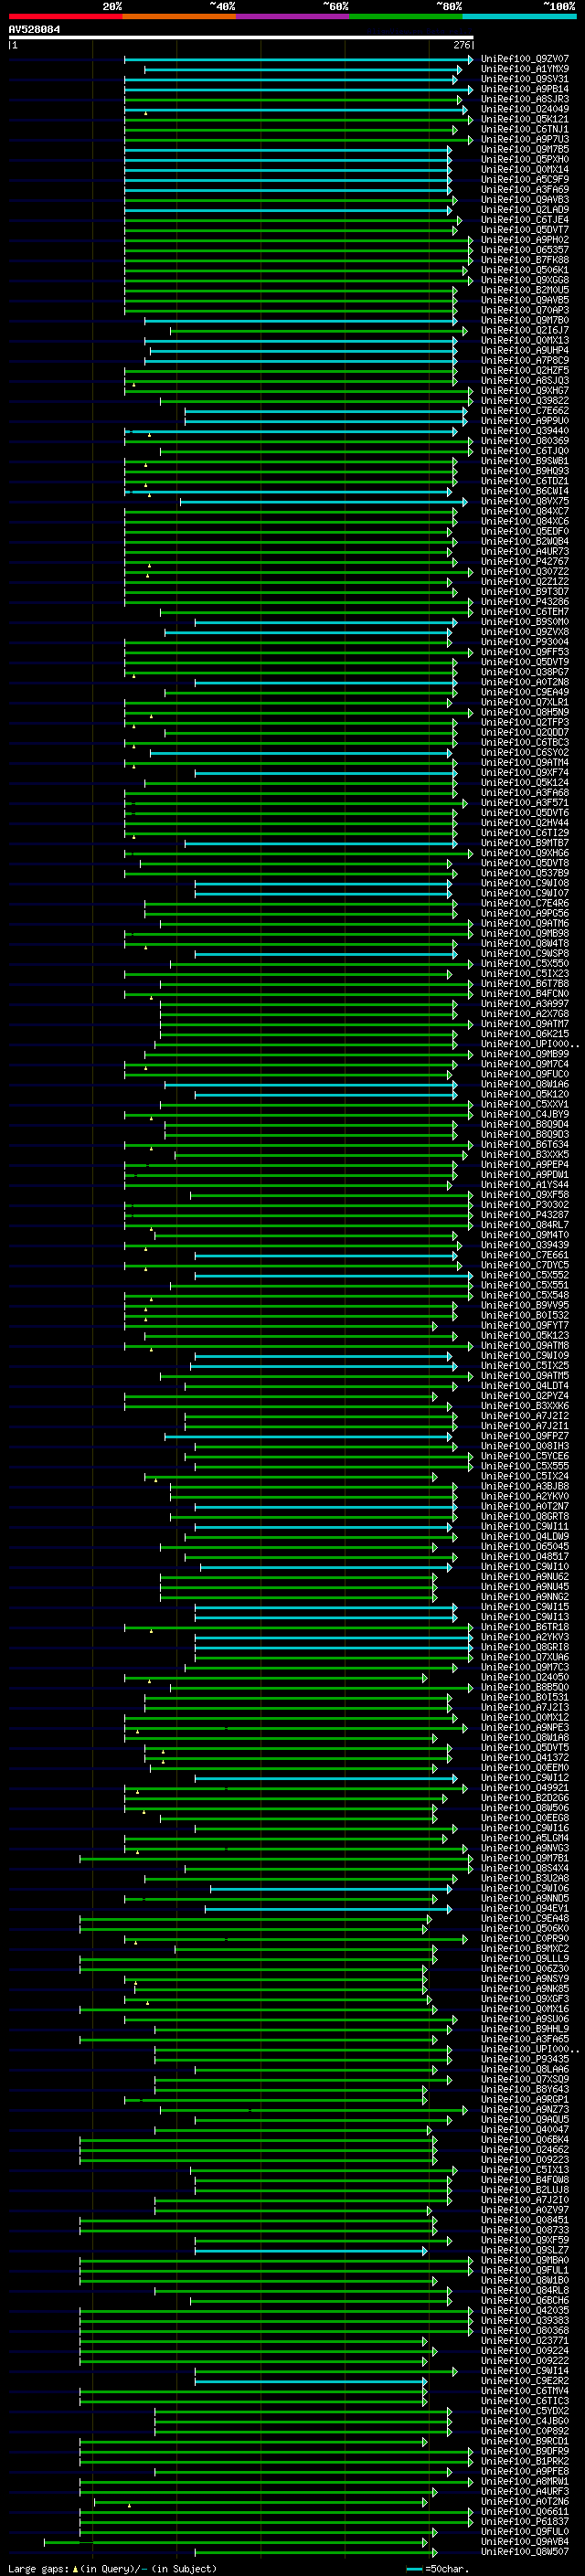Select UniRef100_Q9XGG8 label

point(525,280)
